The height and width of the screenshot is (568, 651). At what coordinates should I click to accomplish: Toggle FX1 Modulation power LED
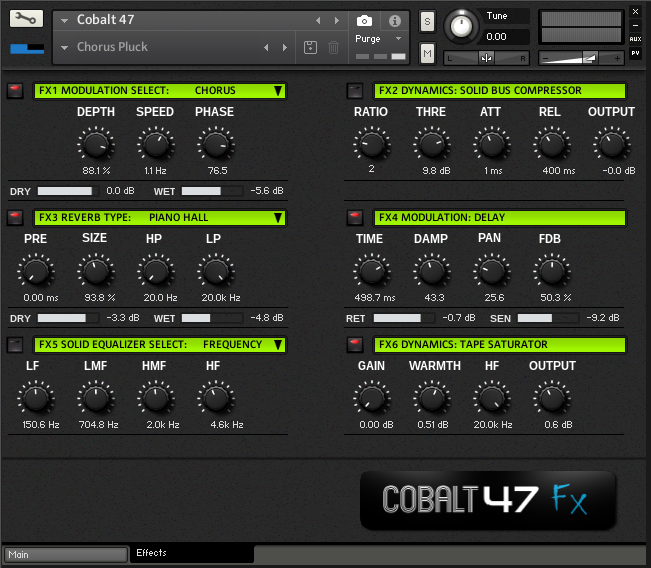tap(15, 90)
